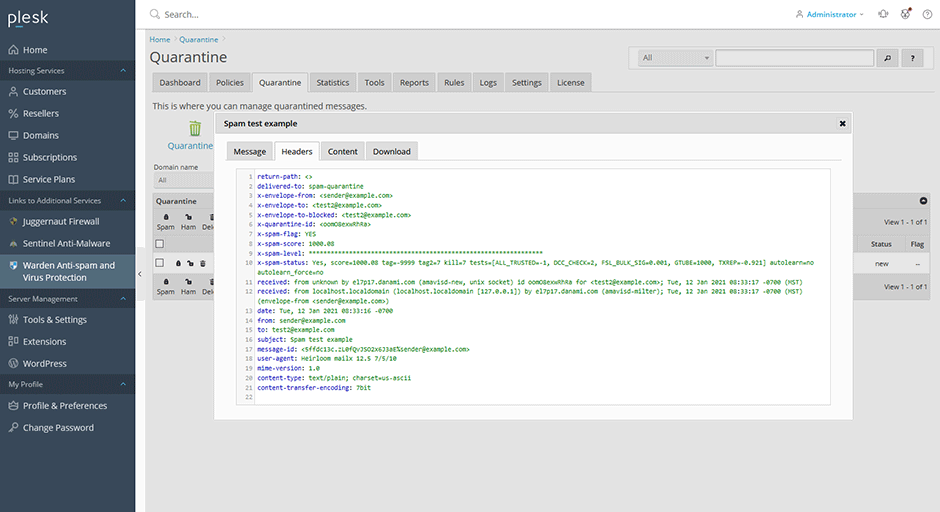The height and width of the screenshot is (512, 940).
Task: Open the All filter dropdown near search
Action: tap(675, 58)
